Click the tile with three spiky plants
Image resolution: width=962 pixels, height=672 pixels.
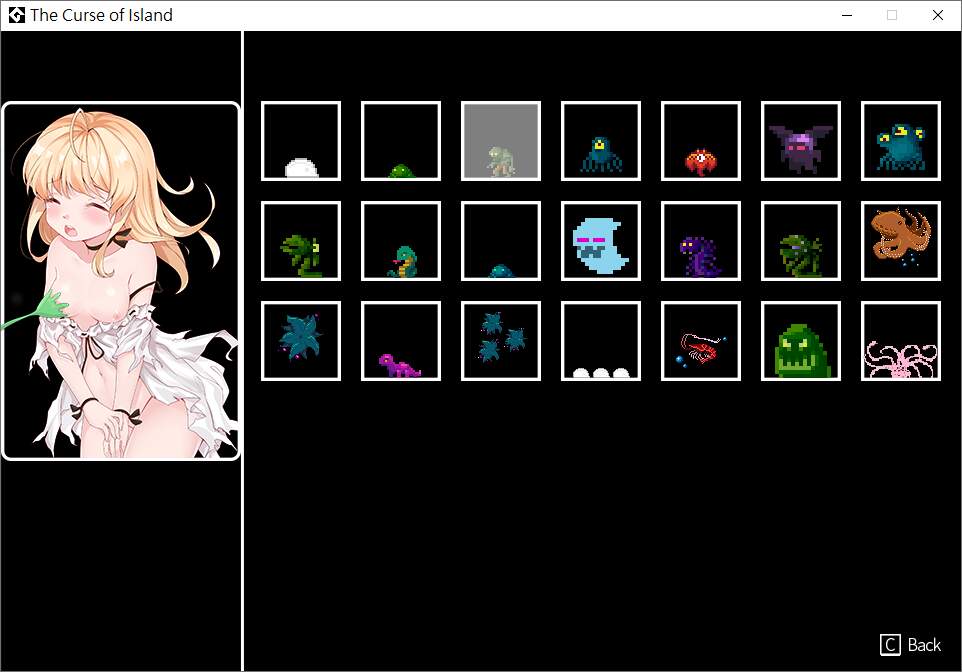point(501,341)
